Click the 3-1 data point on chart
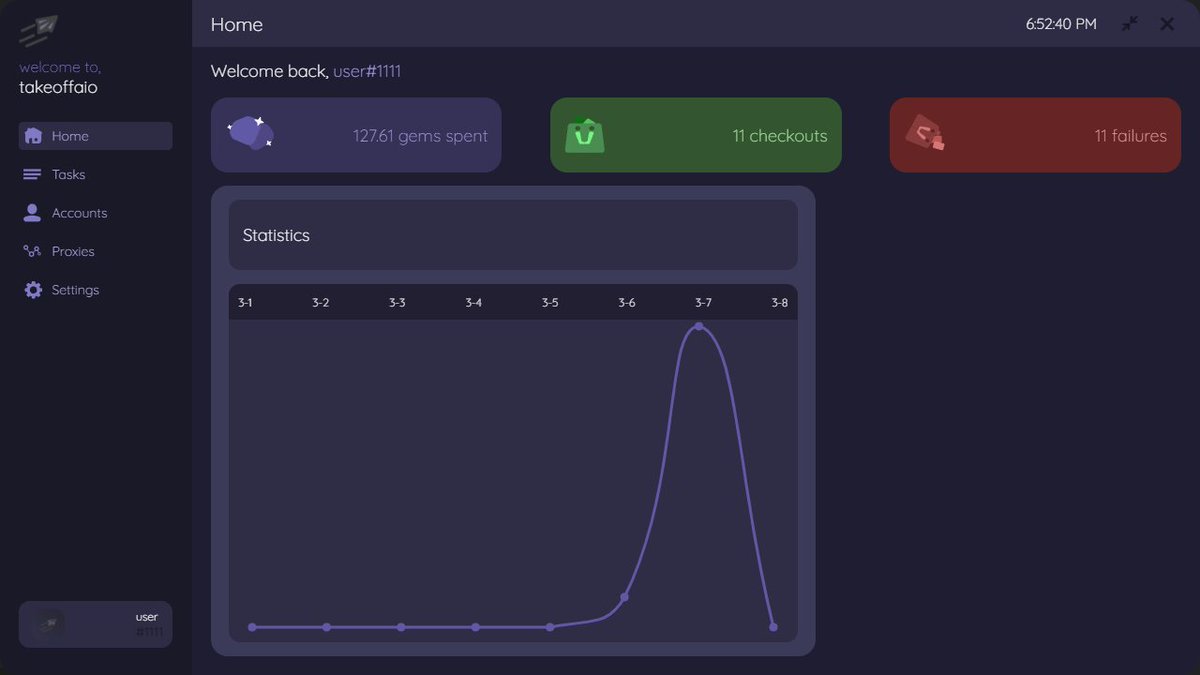 coord(252,627)
